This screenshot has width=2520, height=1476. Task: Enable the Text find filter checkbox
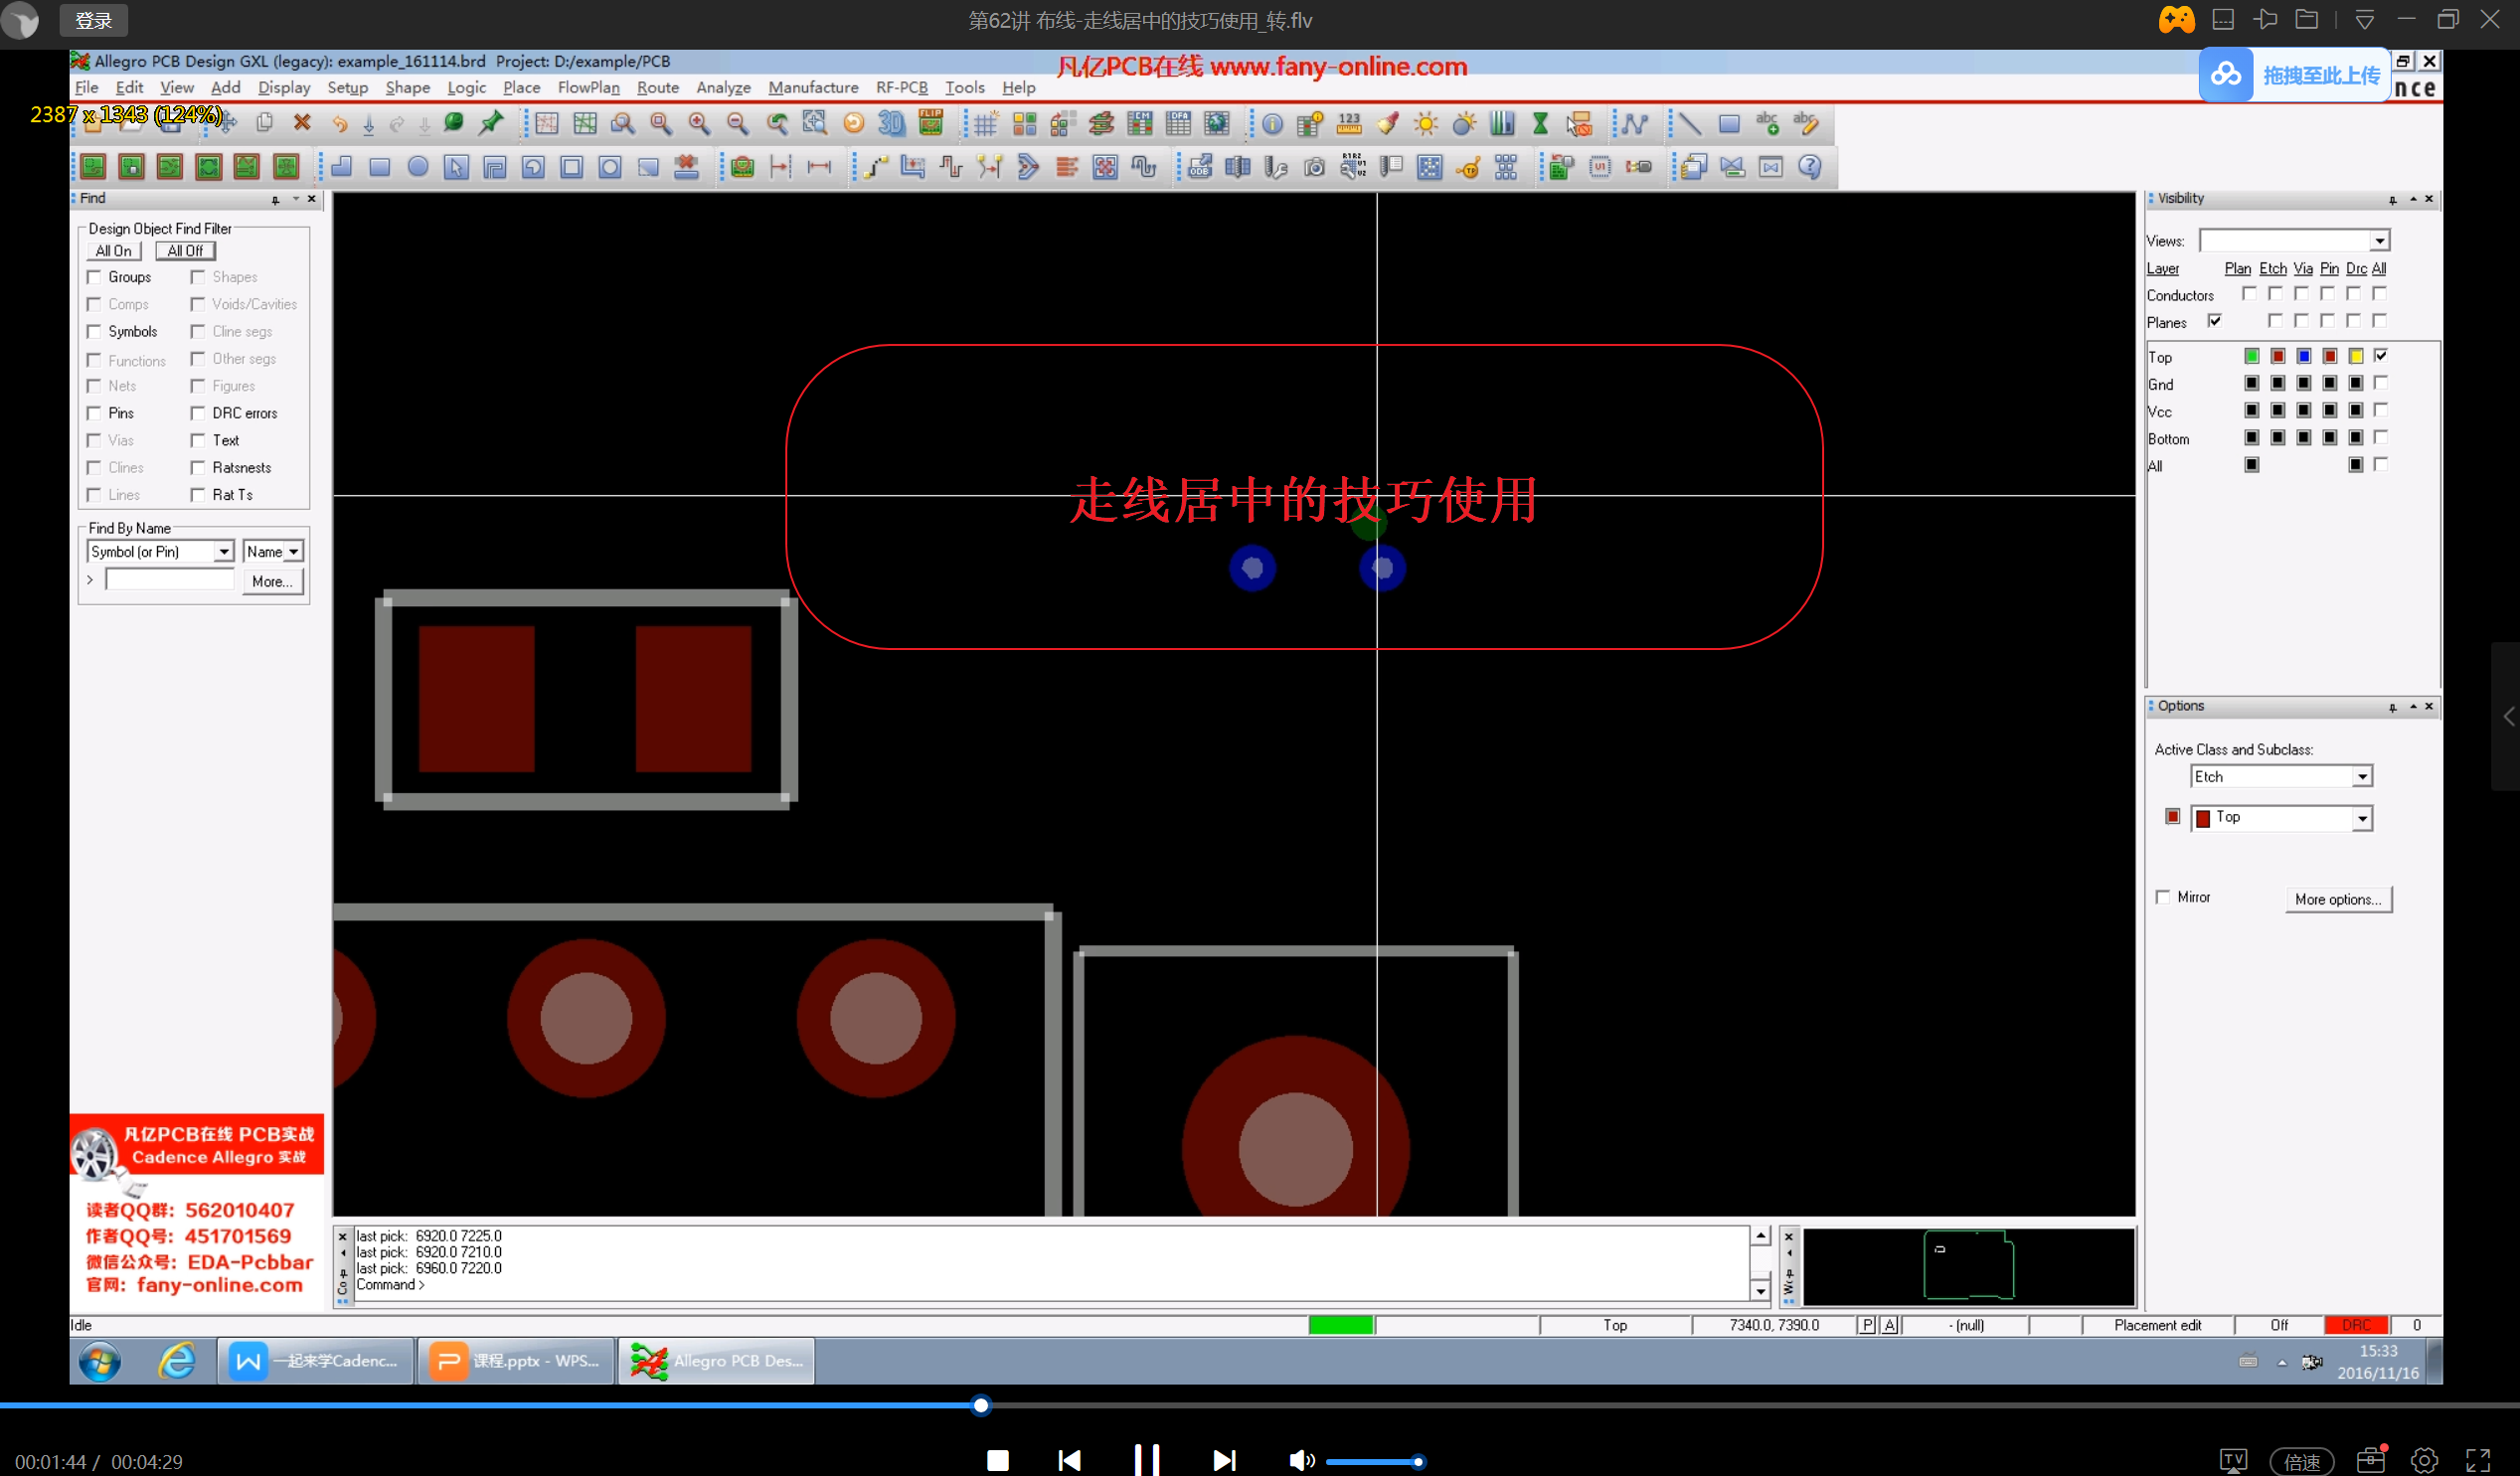click(x=198, y=440)
